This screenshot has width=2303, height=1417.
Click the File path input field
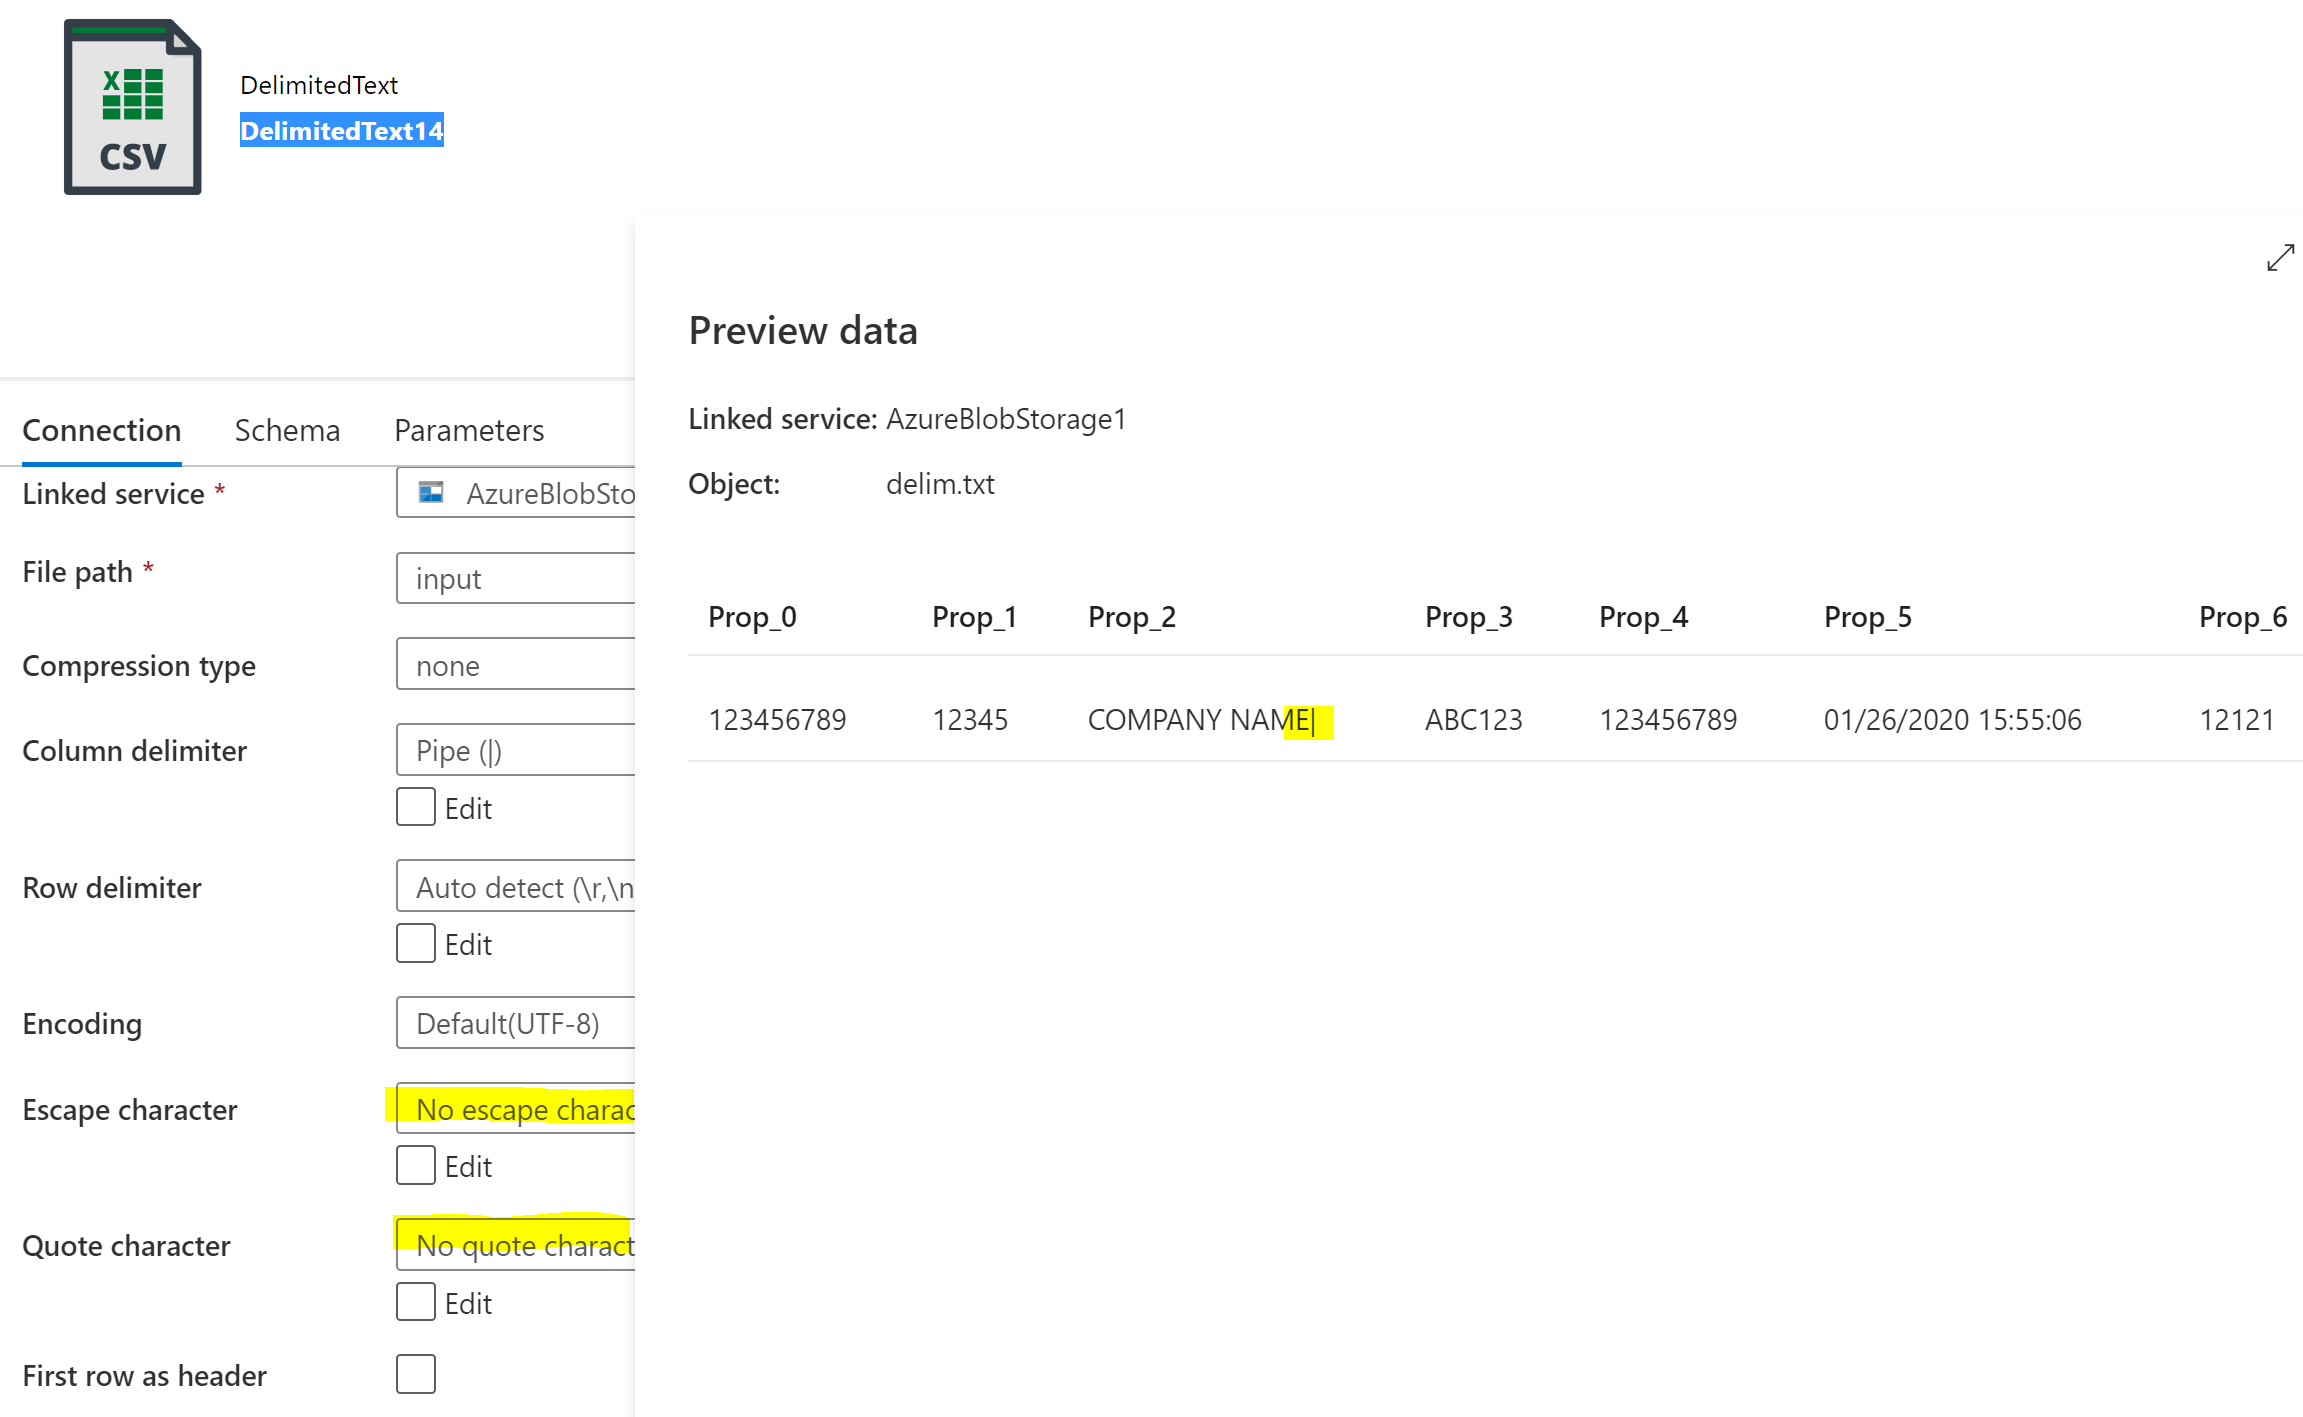pyautogui.click(x=515, y=578)
